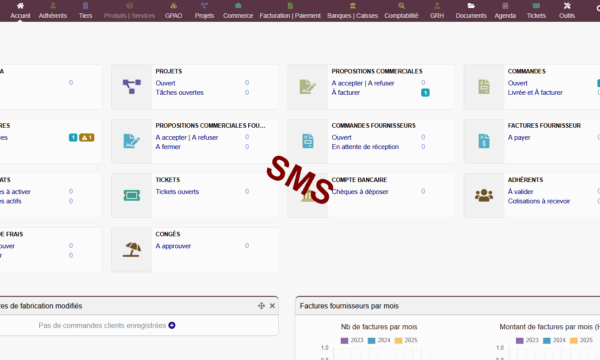The height and width of the screenshot is (360, 600).
Task: Click the GRH menu icon
Action: tap(437, 6)
